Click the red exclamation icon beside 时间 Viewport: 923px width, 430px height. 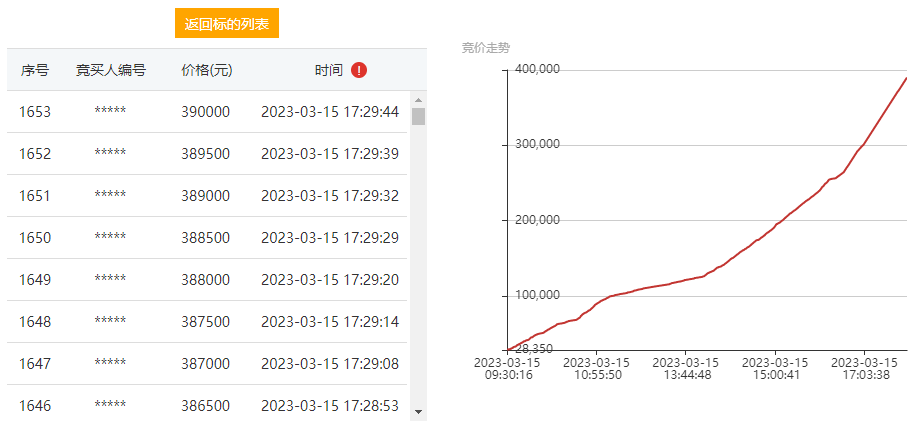tap(359, 71)
